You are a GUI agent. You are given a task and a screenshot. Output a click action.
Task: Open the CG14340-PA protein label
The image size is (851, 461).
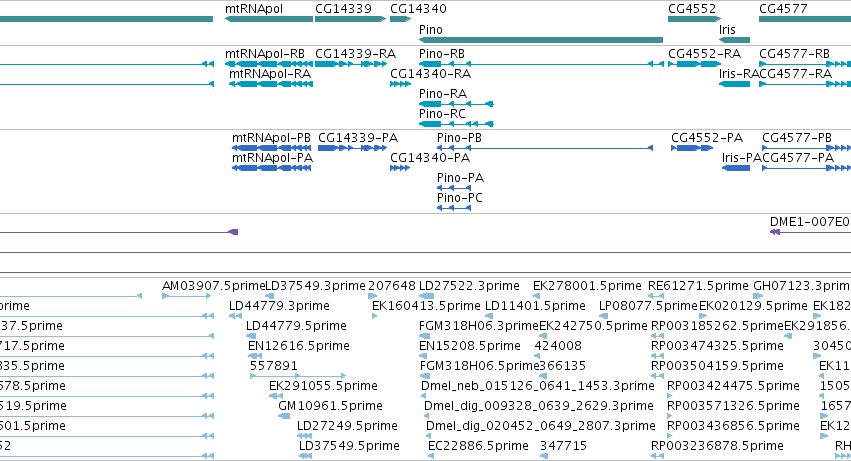(x=430, y=158)
